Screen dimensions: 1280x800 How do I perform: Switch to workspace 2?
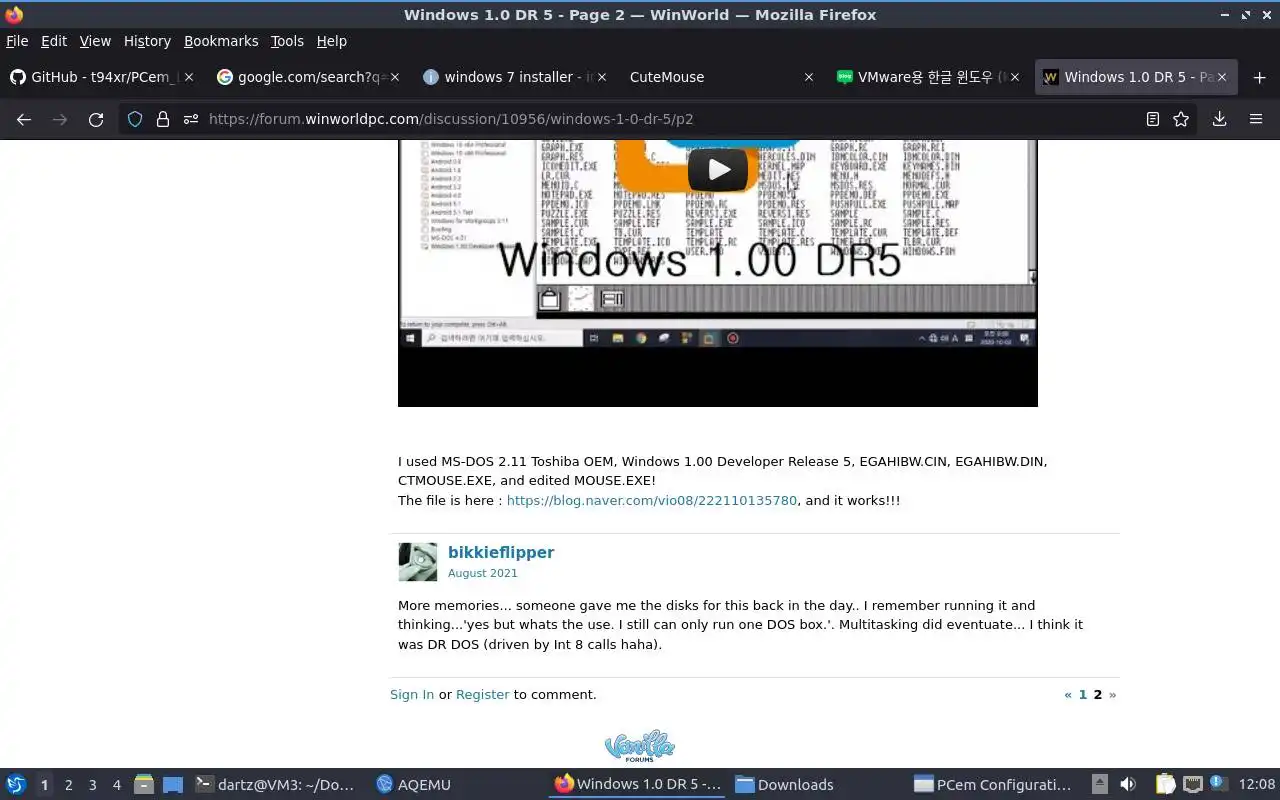coord(68,785)
